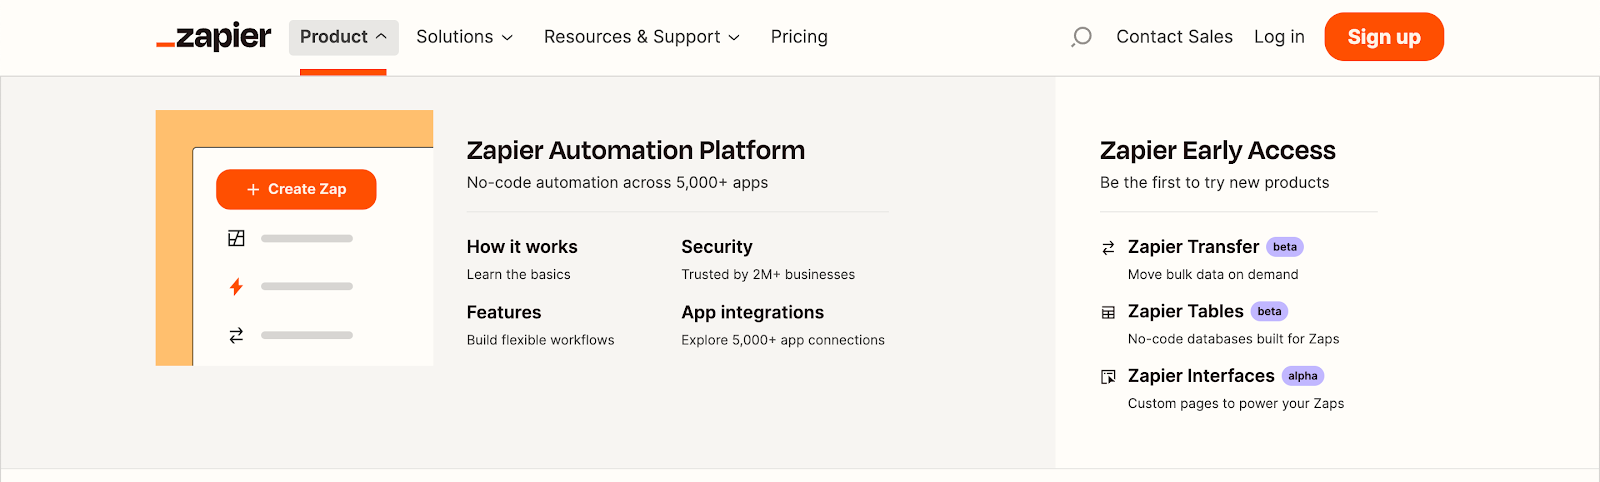
Task: Open the Pricing page
Action: coord(799,37)
